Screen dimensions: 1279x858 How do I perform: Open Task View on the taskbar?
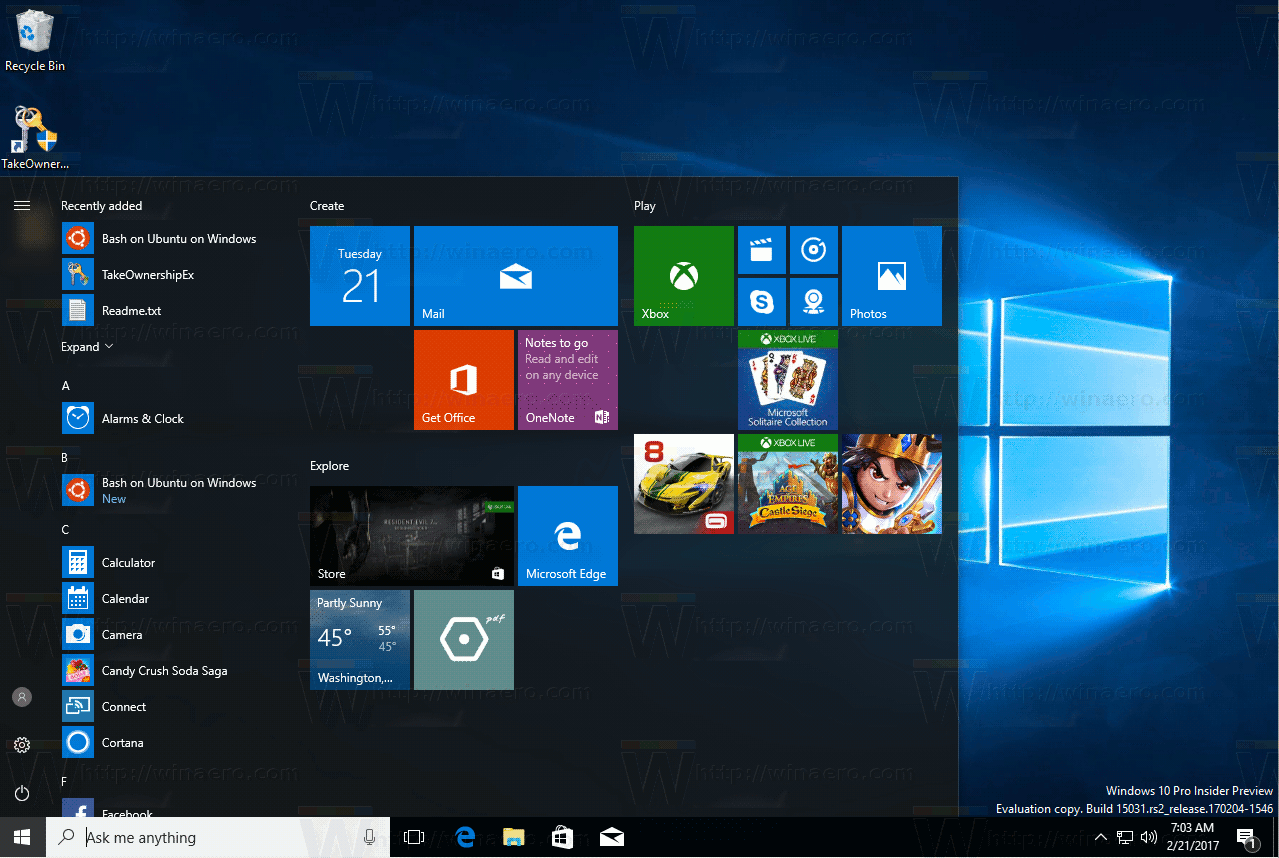point(414,837)
